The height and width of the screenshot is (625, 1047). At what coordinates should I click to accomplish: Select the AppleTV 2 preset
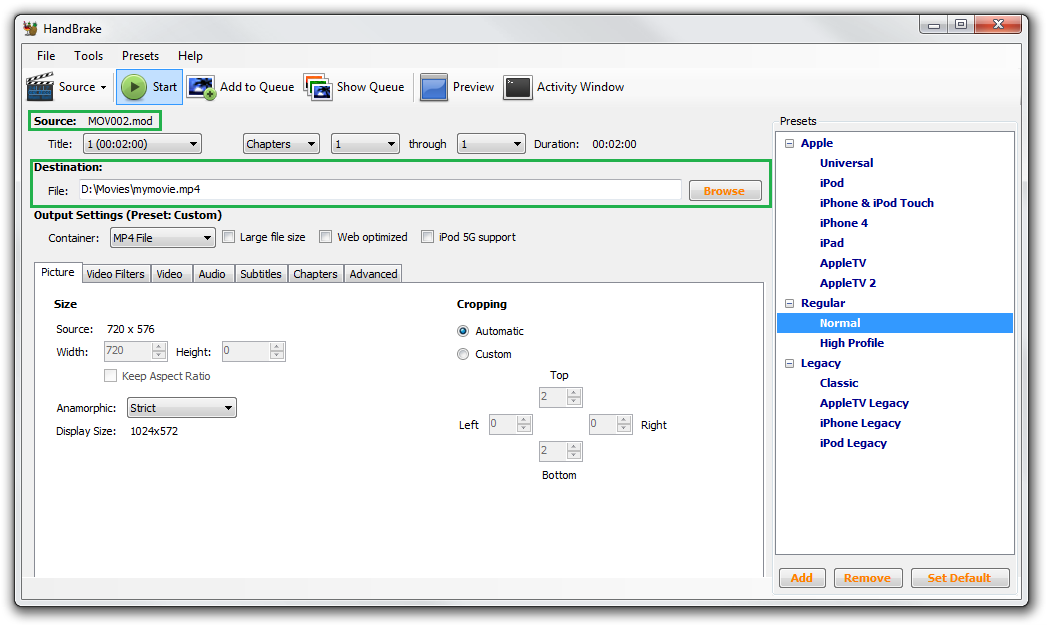click(848, 283)
